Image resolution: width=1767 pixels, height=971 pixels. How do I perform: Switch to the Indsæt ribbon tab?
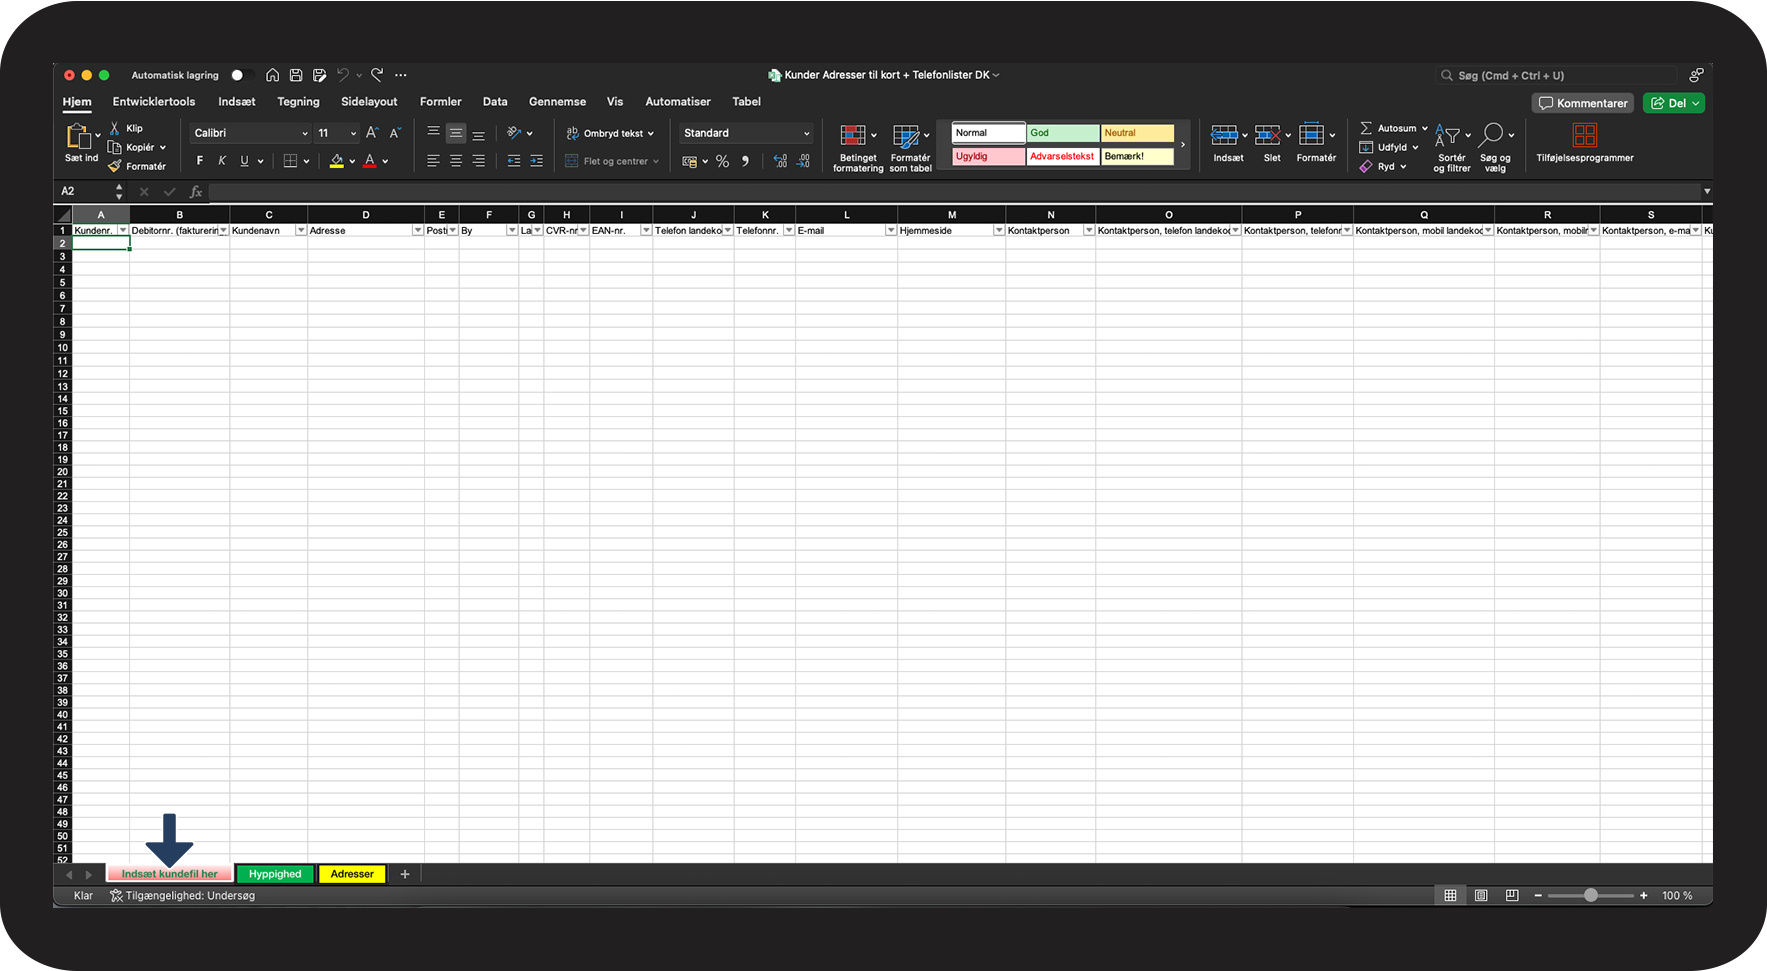coord(237,102)
